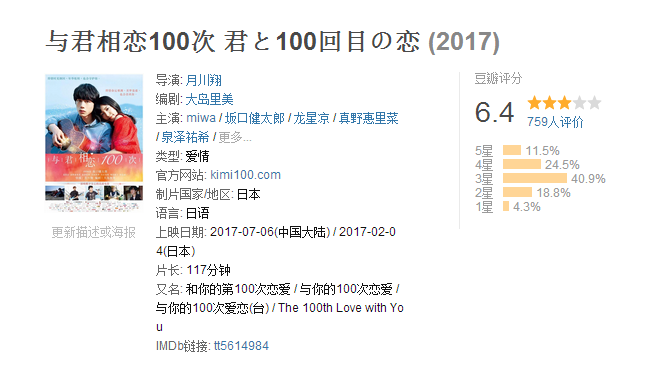Expand cast list with 更多...
Image resolution: width=654 pixels, height=367 pixels.
pos(235,137)
